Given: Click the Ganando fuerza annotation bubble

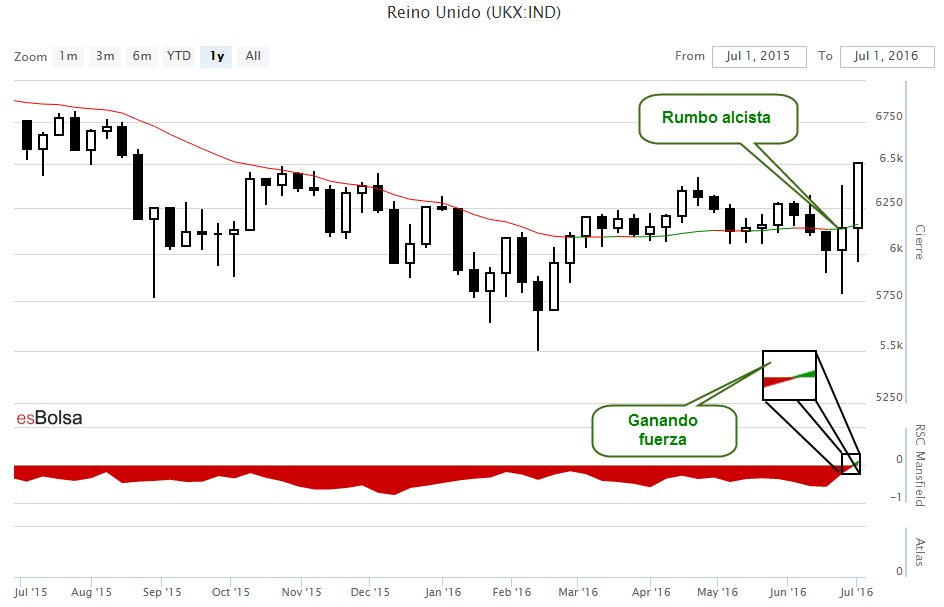Looking at the screenshot, I should [x=664, y=431].
